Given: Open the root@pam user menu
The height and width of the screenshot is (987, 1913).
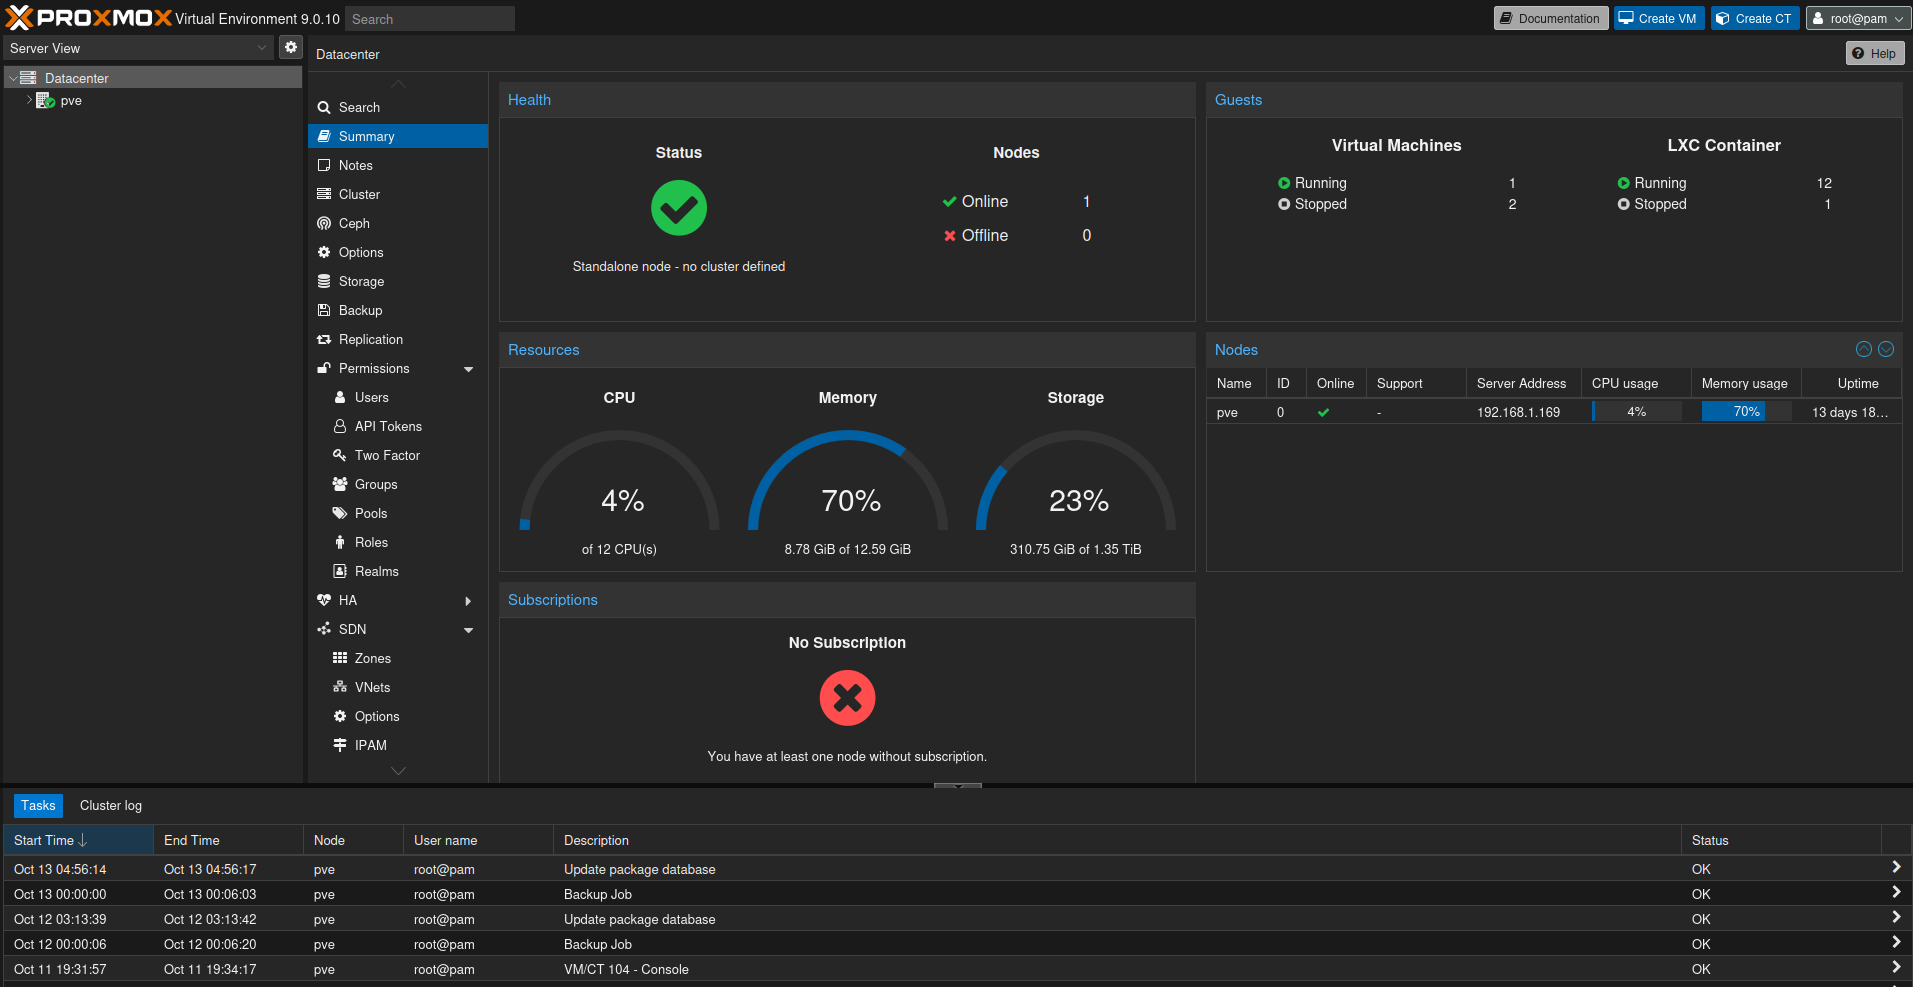Looking at the screenshot, I should [1858, 18].
